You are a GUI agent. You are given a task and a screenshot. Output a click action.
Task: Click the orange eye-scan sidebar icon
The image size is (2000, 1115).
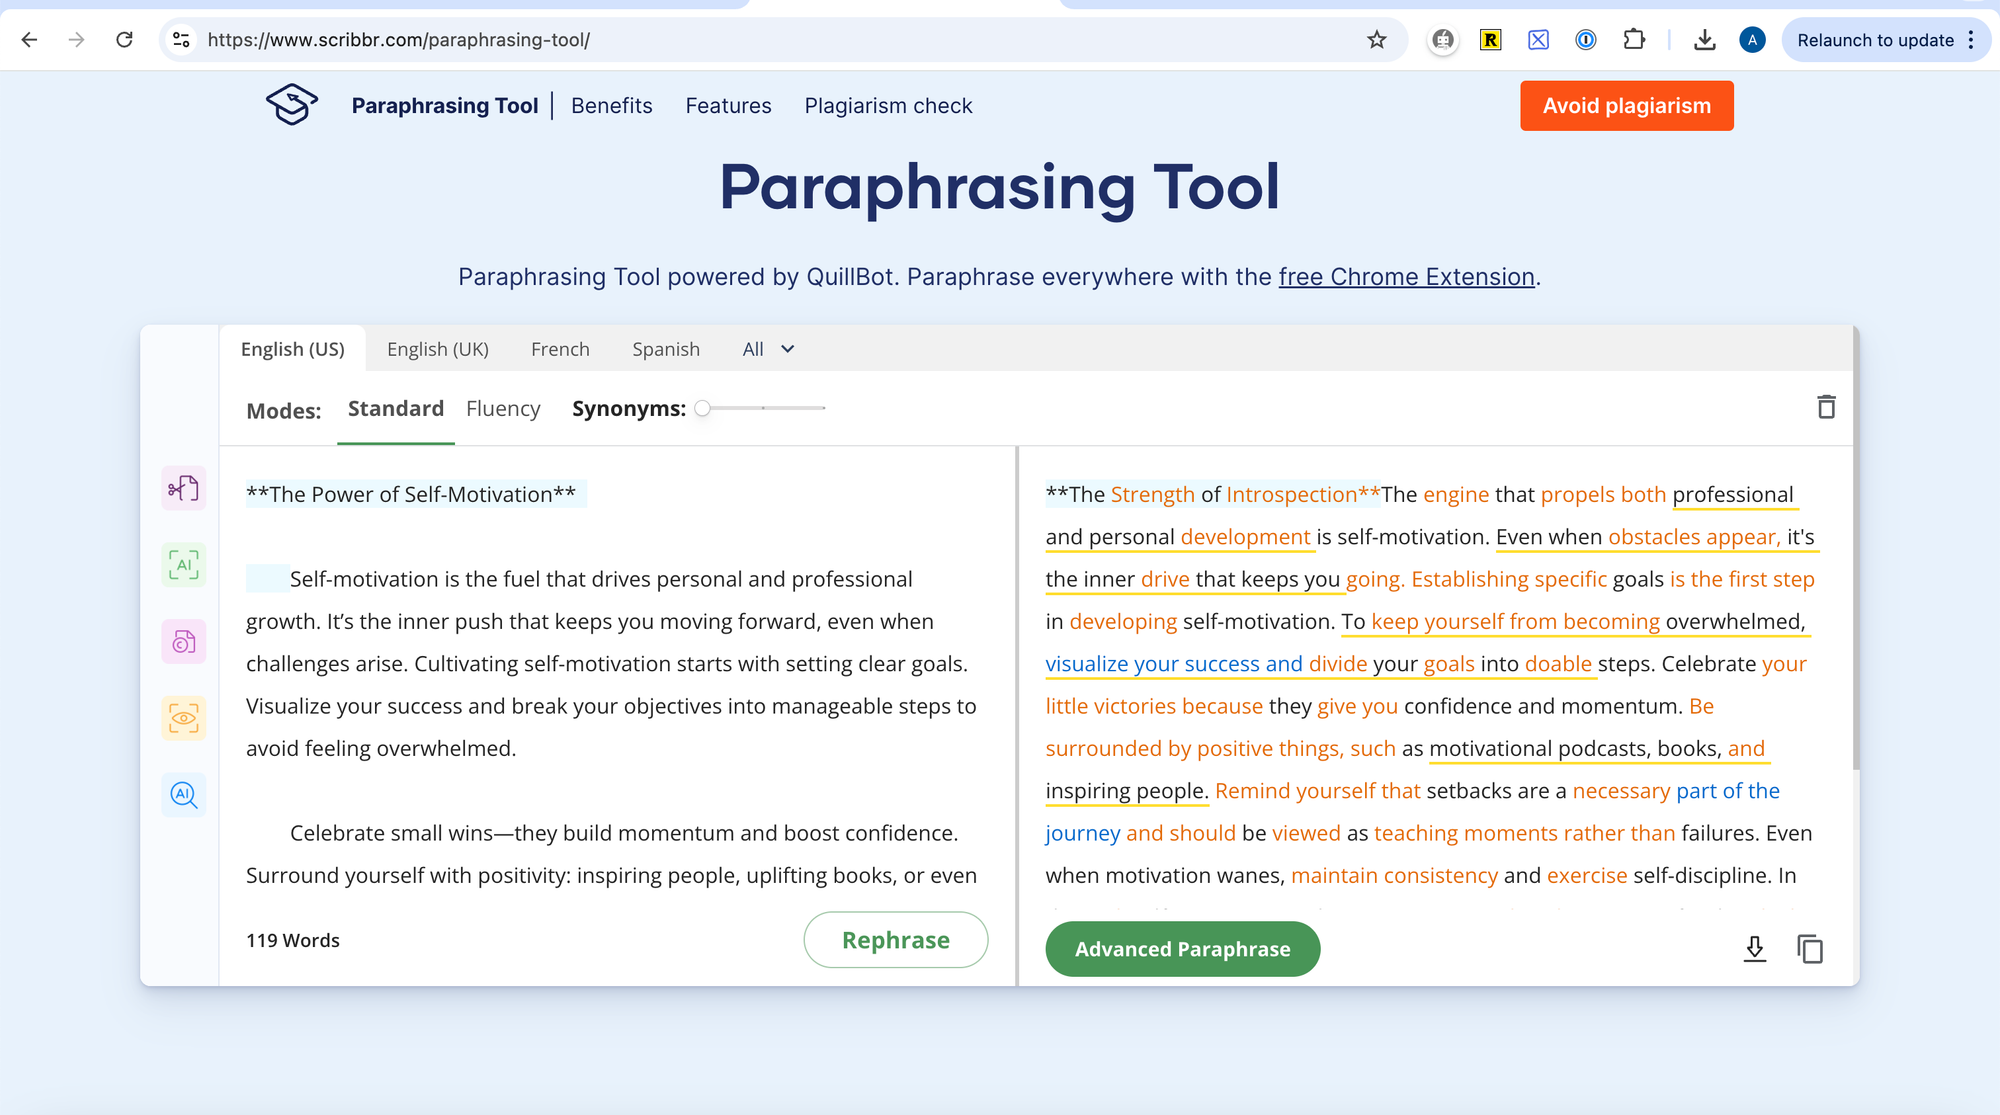(184, 718)
